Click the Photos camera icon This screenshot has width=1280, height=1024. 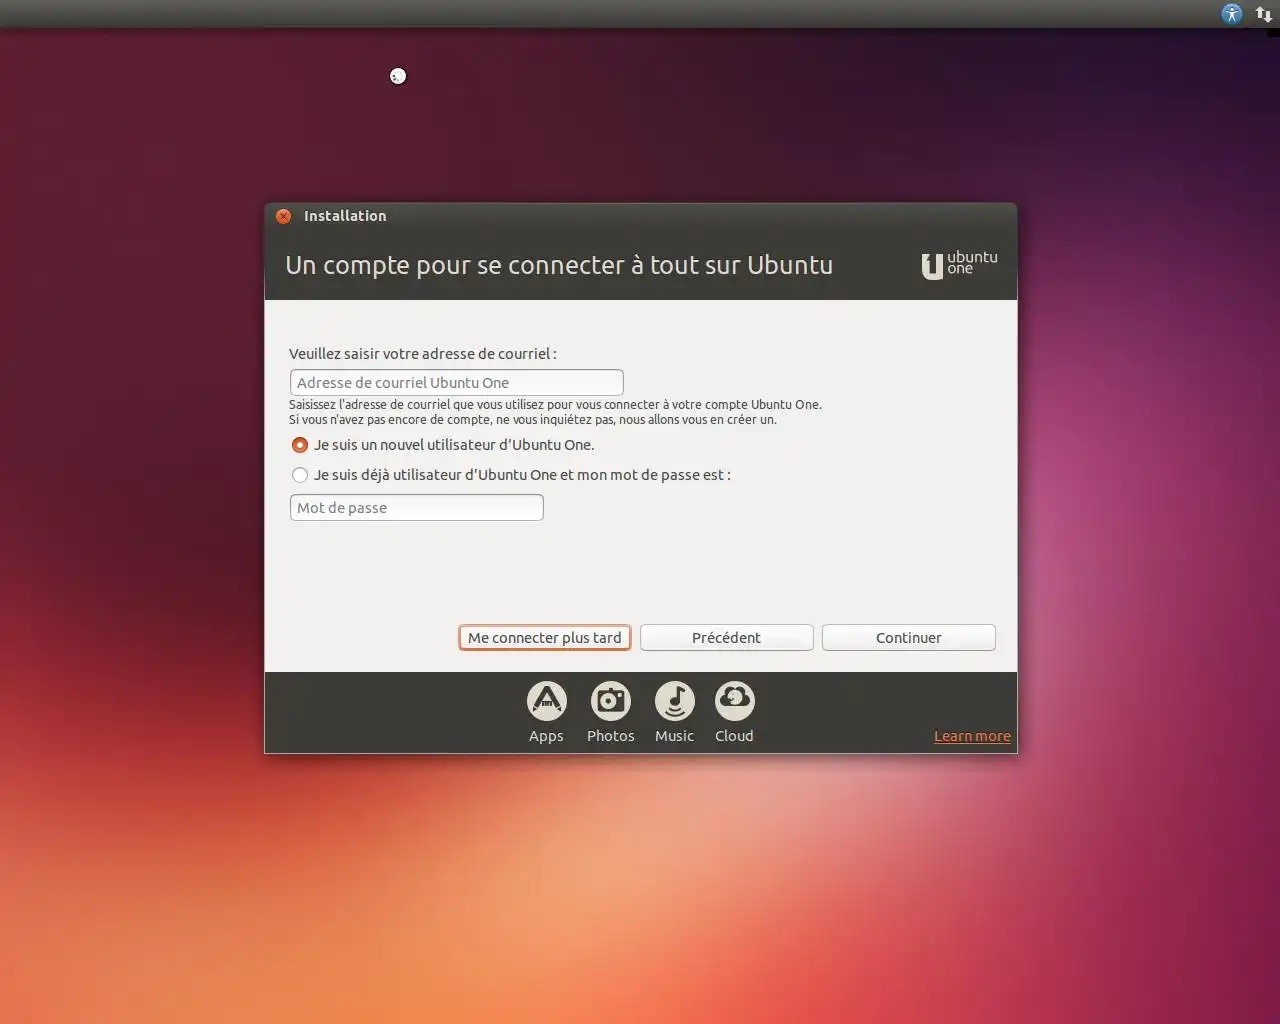pyautogui.click(x=610, y=701)
